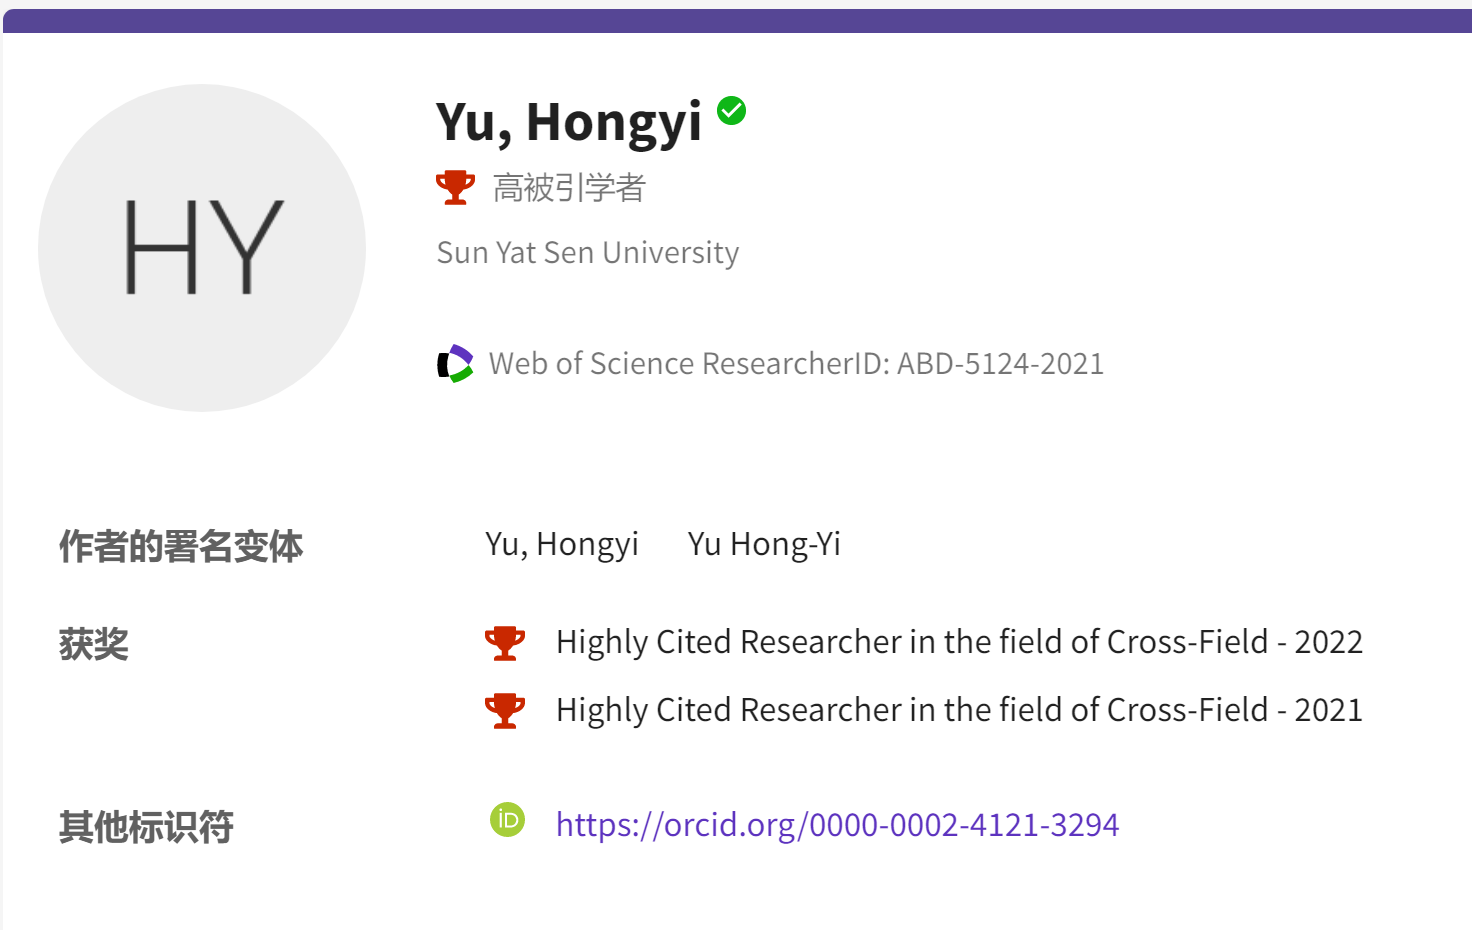This screenshot has width=1472, height=930.
Task: Click the author name Yu, Hongyi heading
Action: tap(568, 122)
